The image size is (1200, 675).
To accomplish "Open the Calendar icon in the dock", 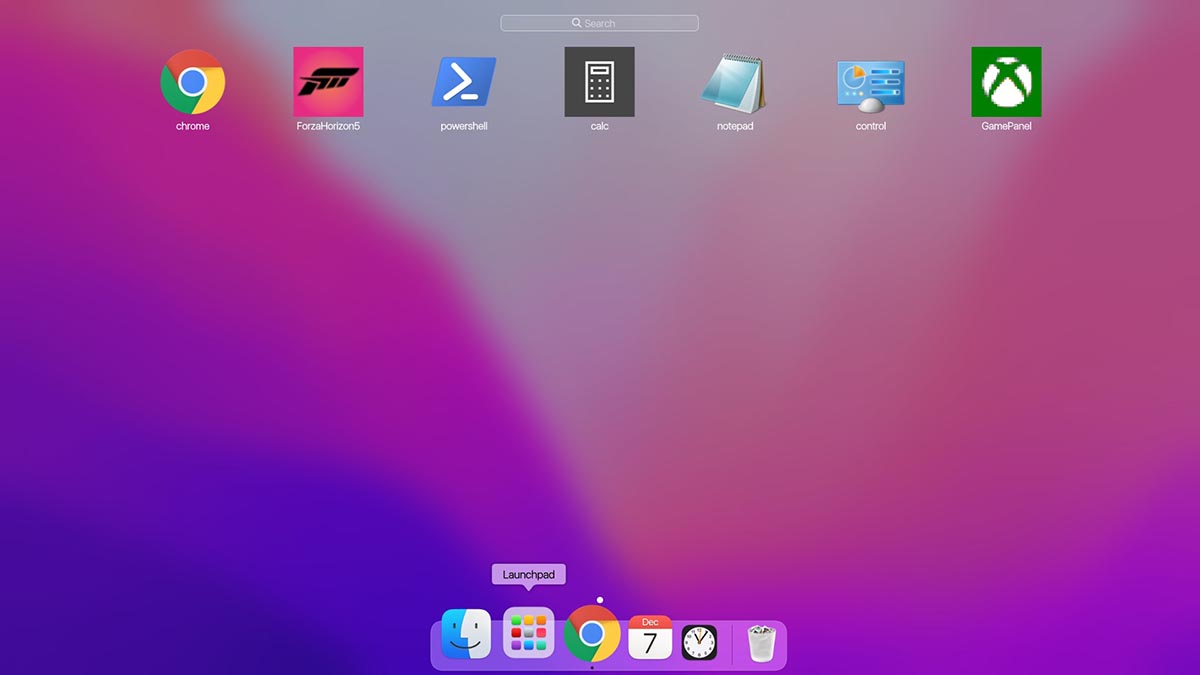I will 650,637.
